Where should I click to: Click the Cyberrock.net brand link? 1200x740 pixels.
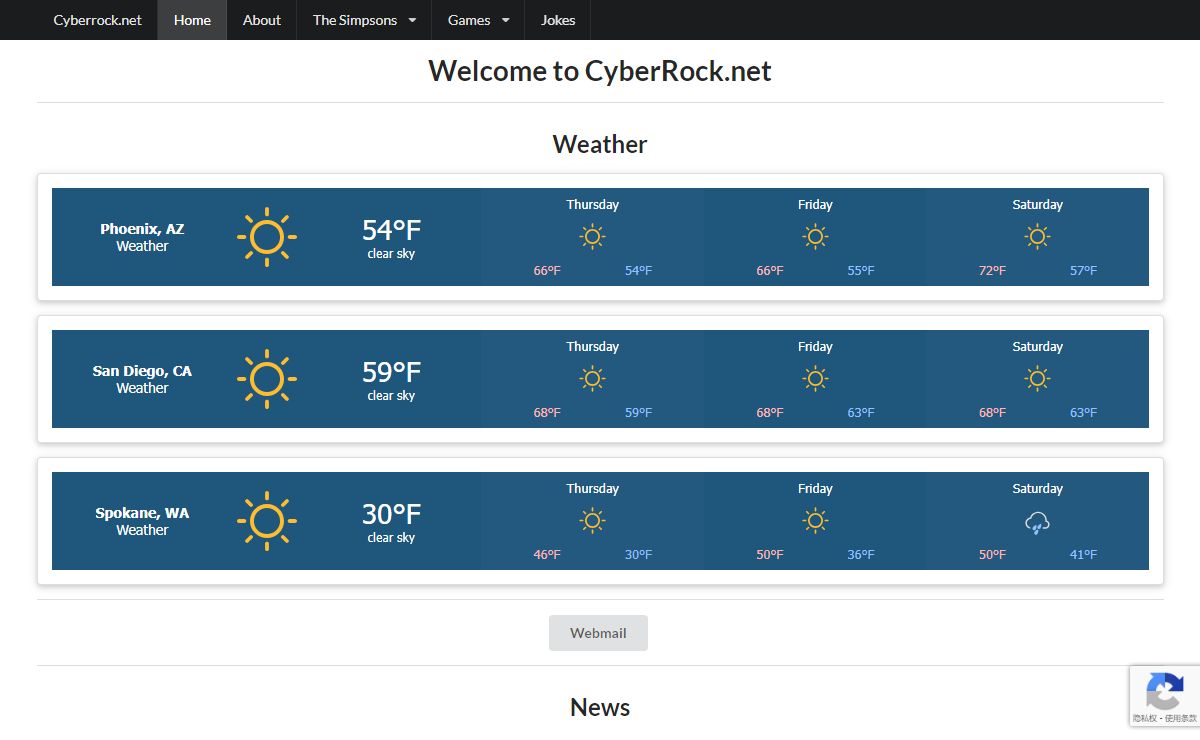pos(98,20)
